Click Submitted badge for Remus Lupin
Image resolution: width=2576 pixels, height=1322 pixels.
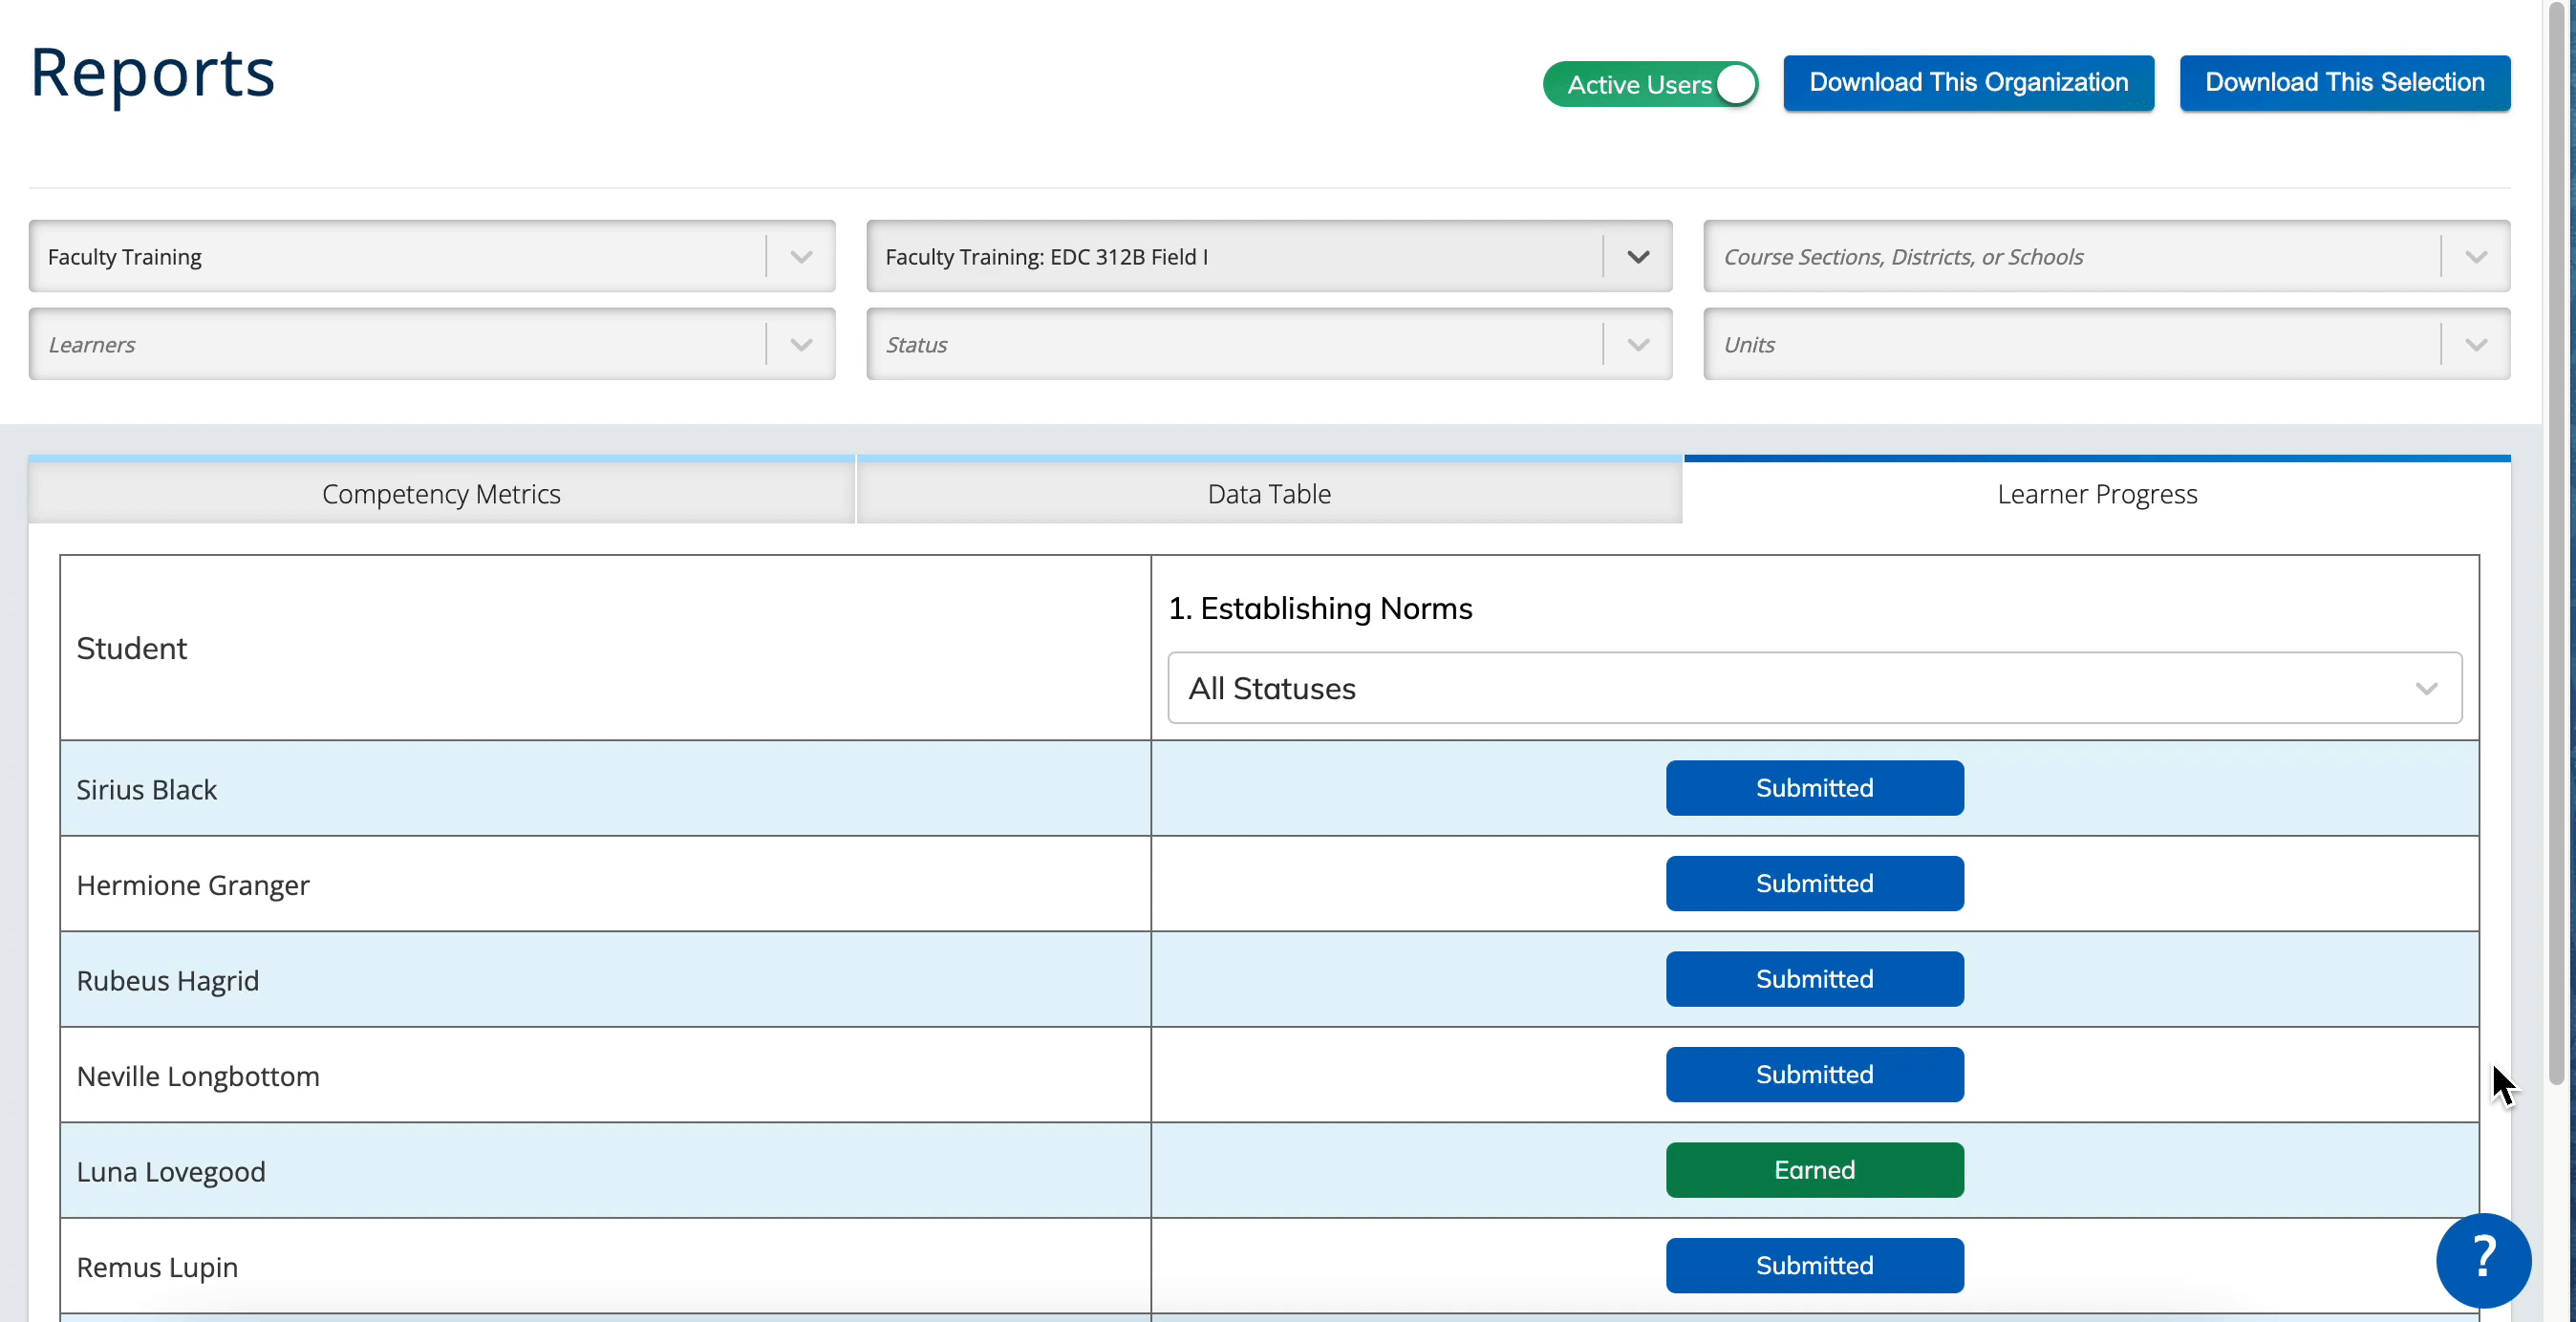click(x=1814, y=1265)
